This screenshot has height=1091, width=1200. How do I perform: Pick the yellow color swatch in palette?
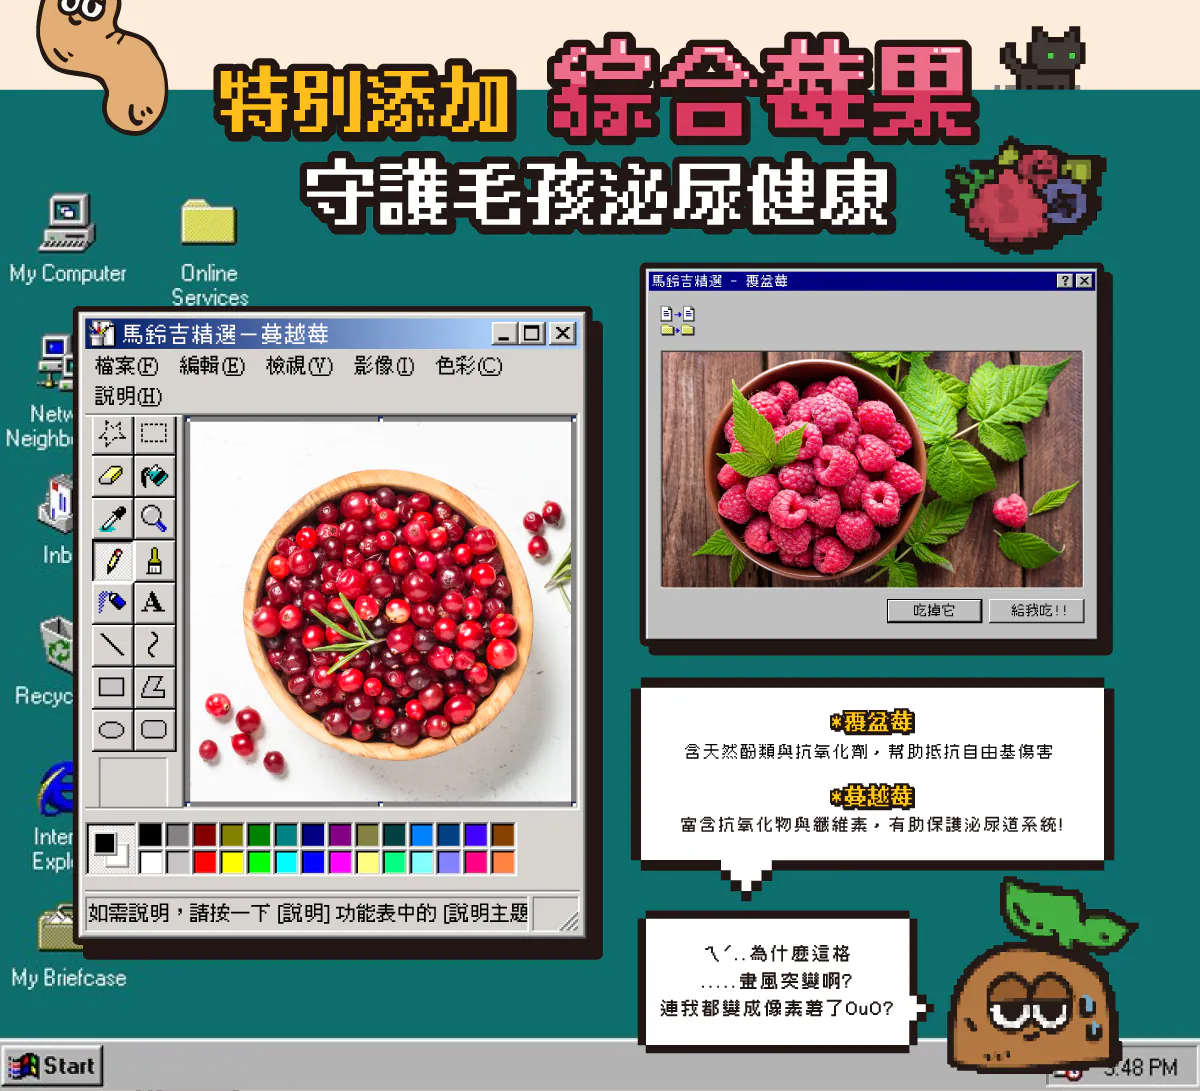pyautogui.click(x=232, y=861)
